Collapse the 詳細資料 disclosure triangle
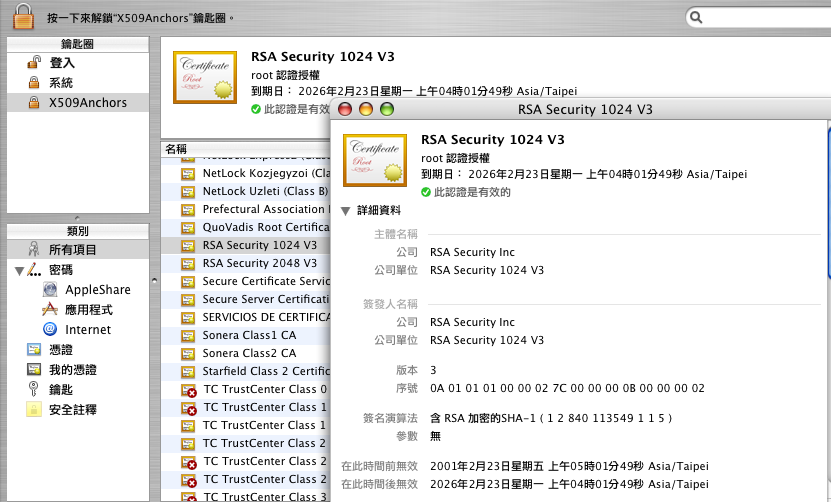 346,211
